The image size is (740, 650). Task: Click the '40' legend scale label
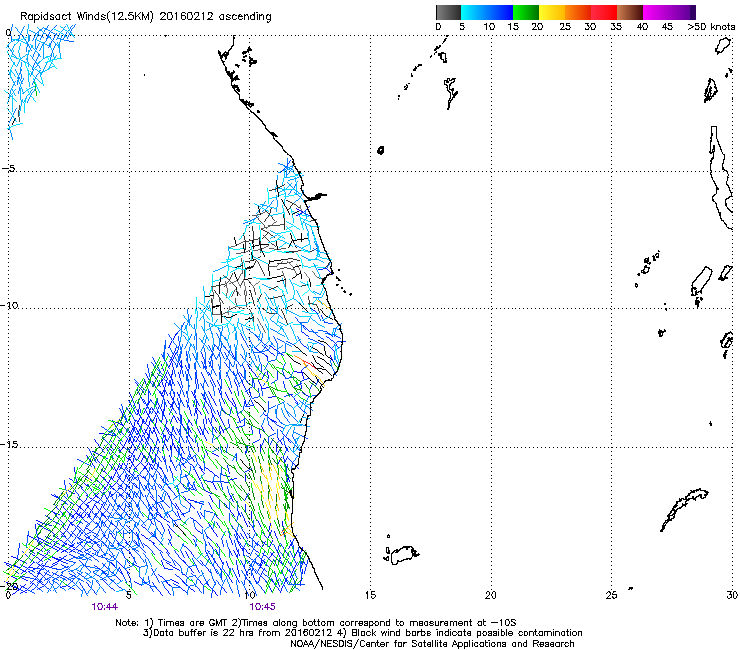click(x=642, y=27)
